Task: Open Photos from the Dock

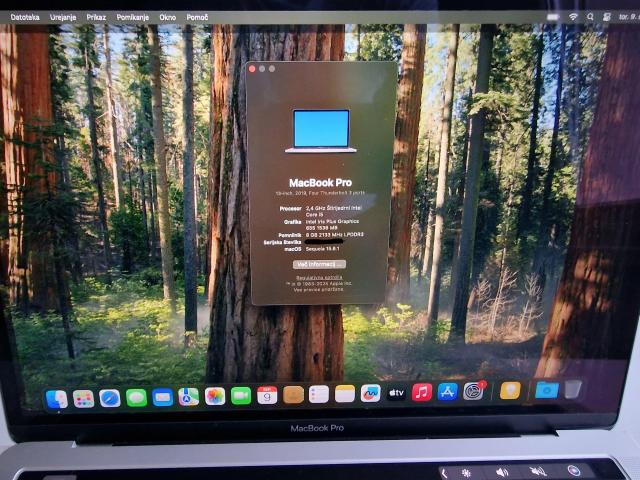Action: 215,396
